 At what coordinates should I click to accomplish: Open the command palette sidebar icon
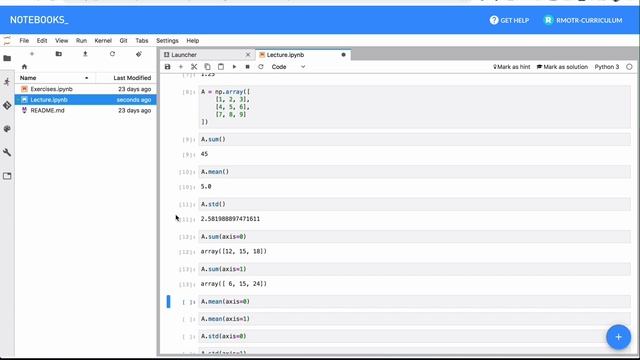(7, 129)
